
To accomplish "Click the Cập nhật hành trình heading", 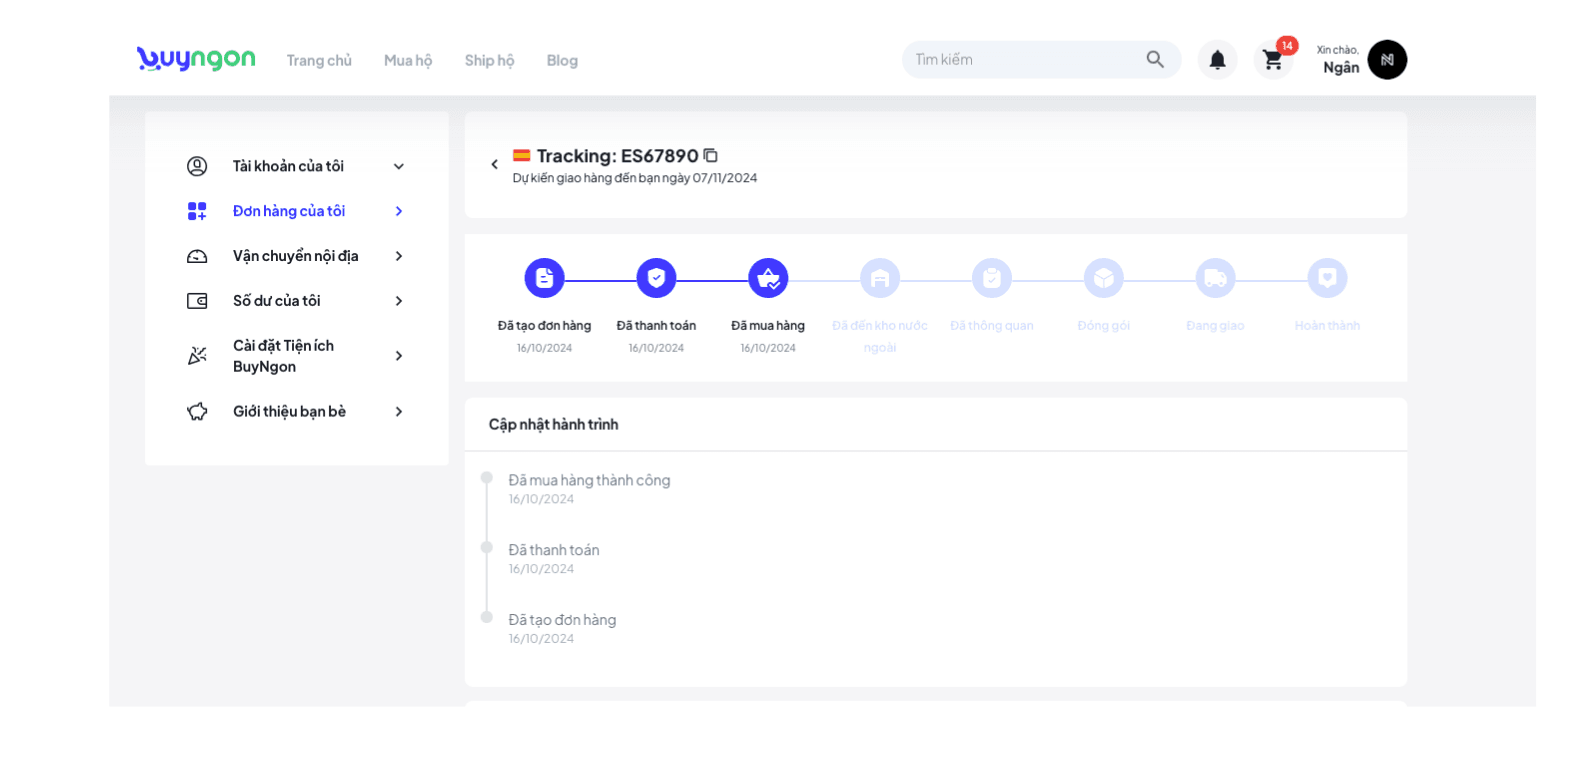I will [x=553, y=424].
